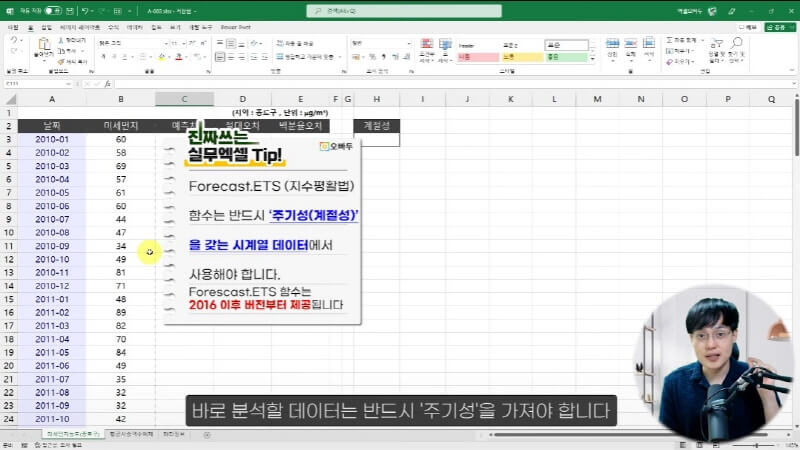This screenshot has height=450, width=800.
Task: Toggle Italic formatting
Action: tap(114, 57)
